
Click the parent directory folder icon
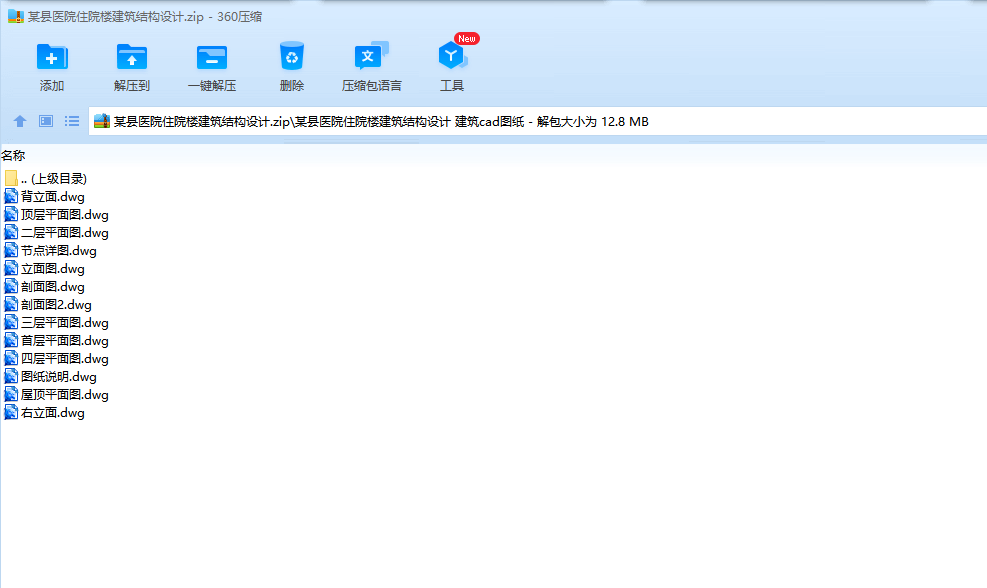[x=11, y=178]
